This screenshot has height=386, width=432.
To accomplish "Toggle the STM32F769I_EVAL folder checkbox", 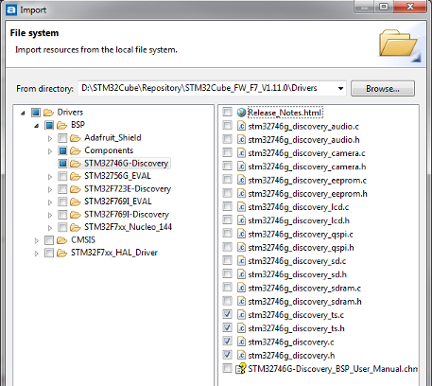I will [x=62, y=202].
